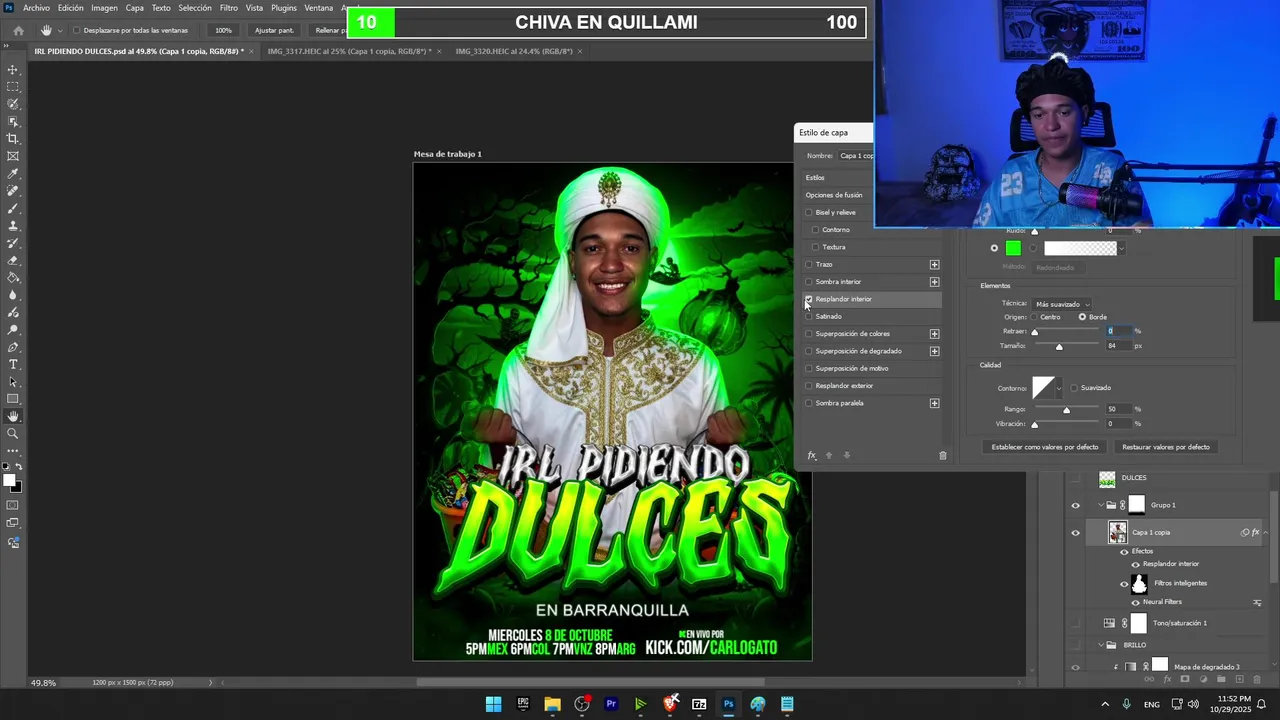The width and height of the screenshot is (1280, 720).
Task: Select the Type tool
Action: (x=13, y=364)
